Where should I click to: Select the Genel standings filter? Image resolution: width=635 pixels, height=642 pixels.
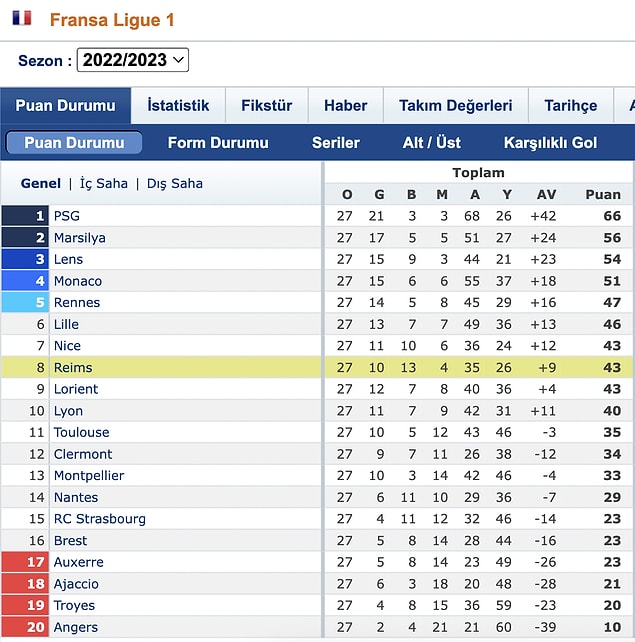coord(41,183)
